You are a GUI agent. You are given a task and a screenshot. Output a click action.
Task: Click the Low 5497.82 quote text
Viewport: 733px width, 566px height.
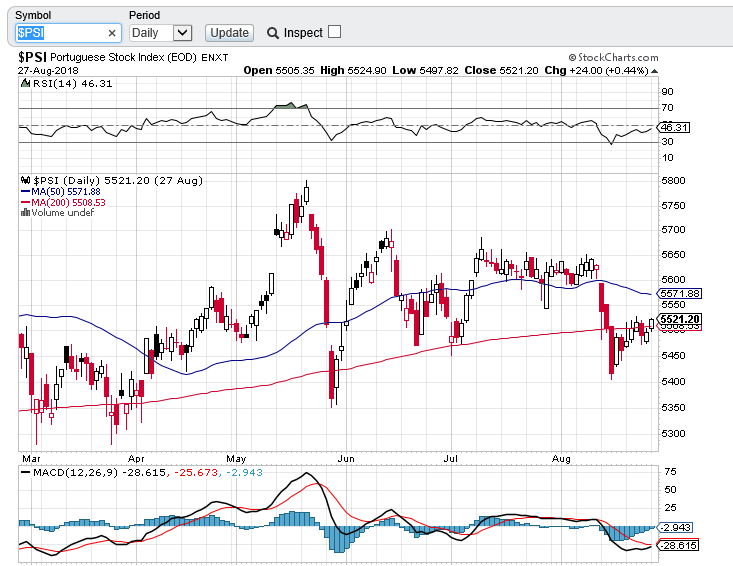(x=425, y=71)
